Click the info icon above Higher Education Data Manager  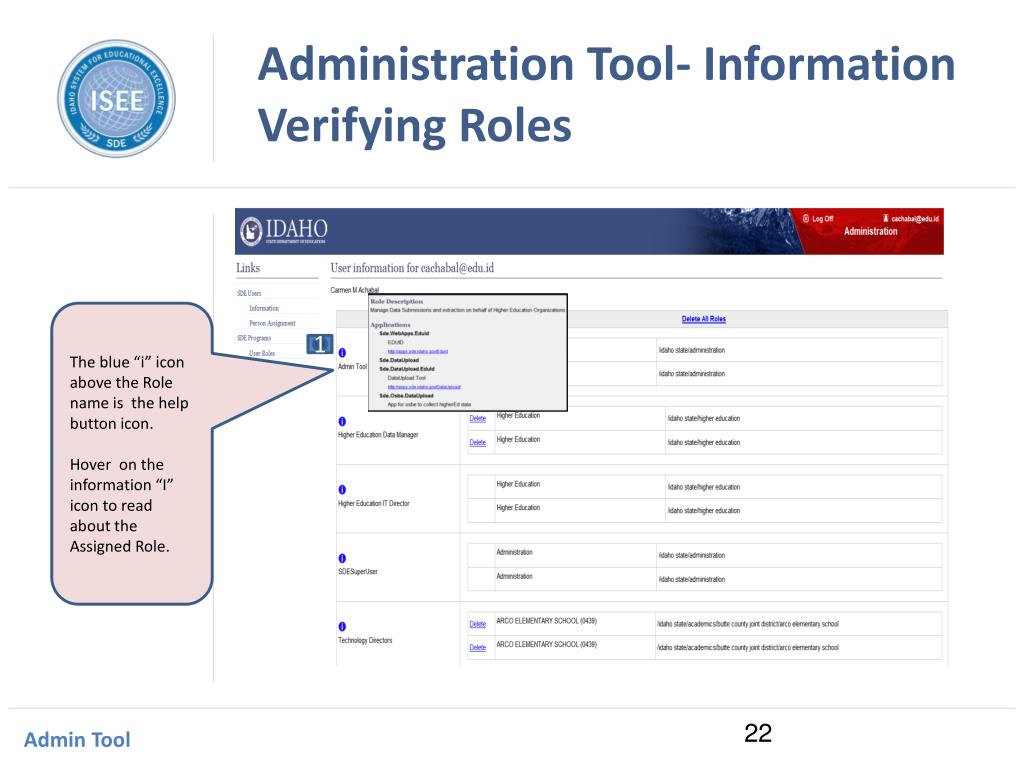click(x=342, y=421)
